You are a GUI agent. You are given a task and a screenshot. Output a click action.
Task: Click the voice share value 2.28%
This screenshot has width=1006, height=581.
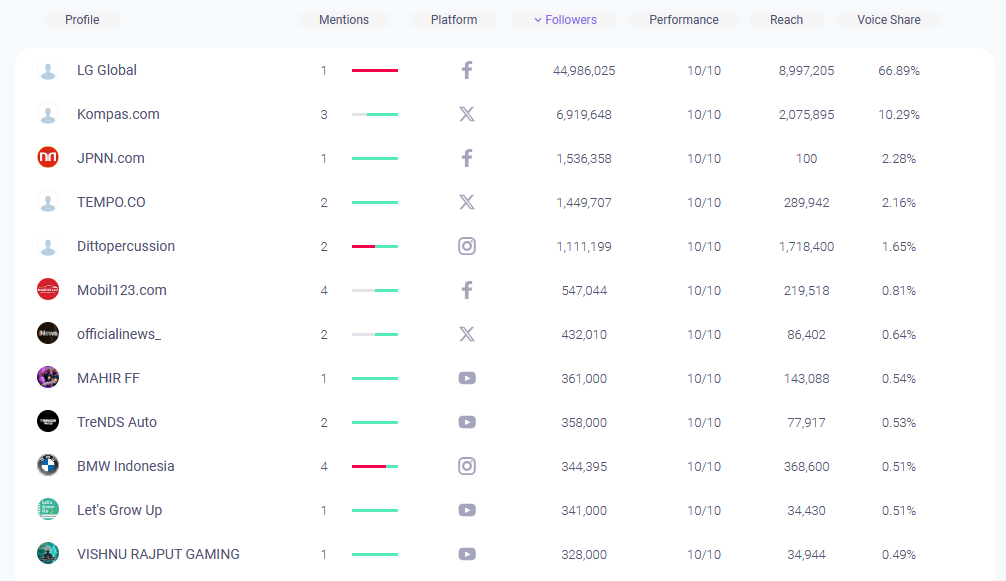coord(899,158)
